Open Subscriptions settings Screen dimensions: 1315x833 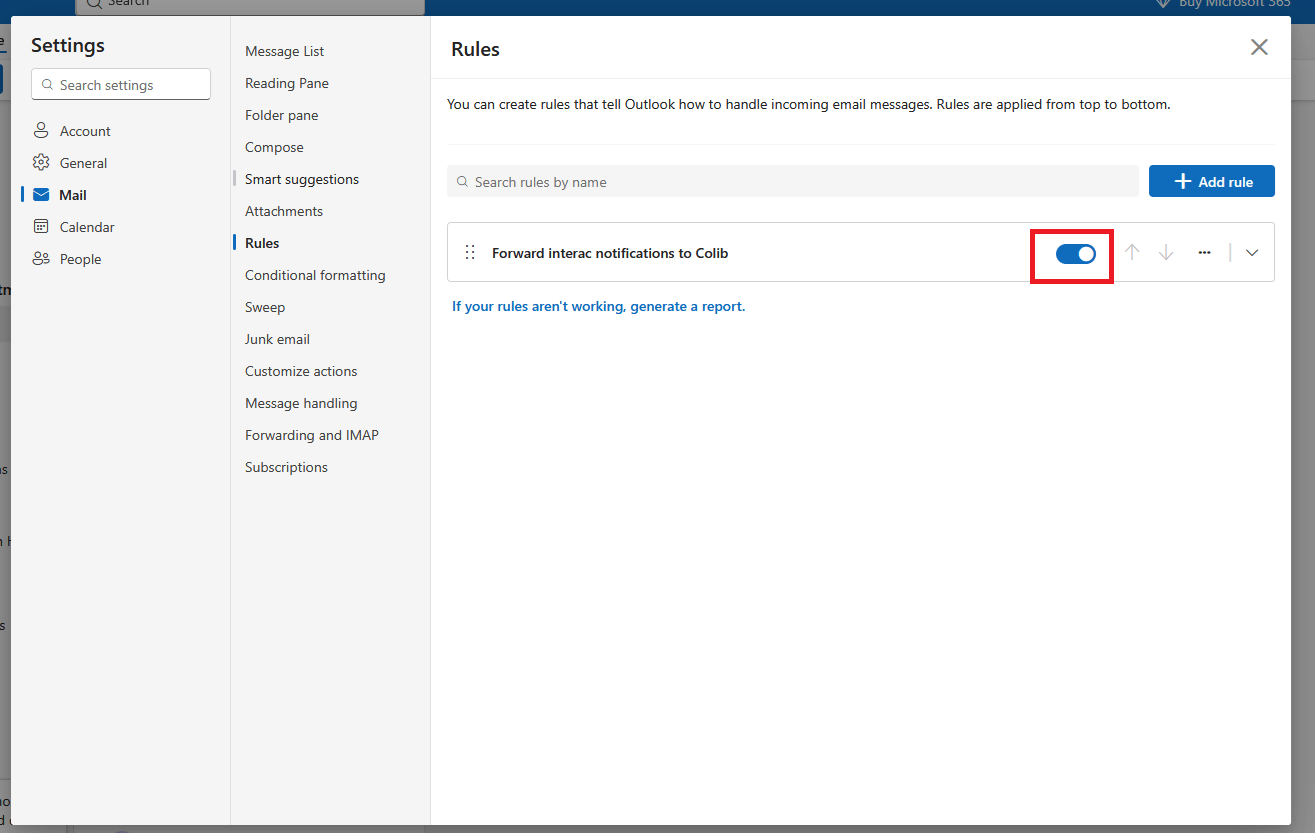click(286, 467)
